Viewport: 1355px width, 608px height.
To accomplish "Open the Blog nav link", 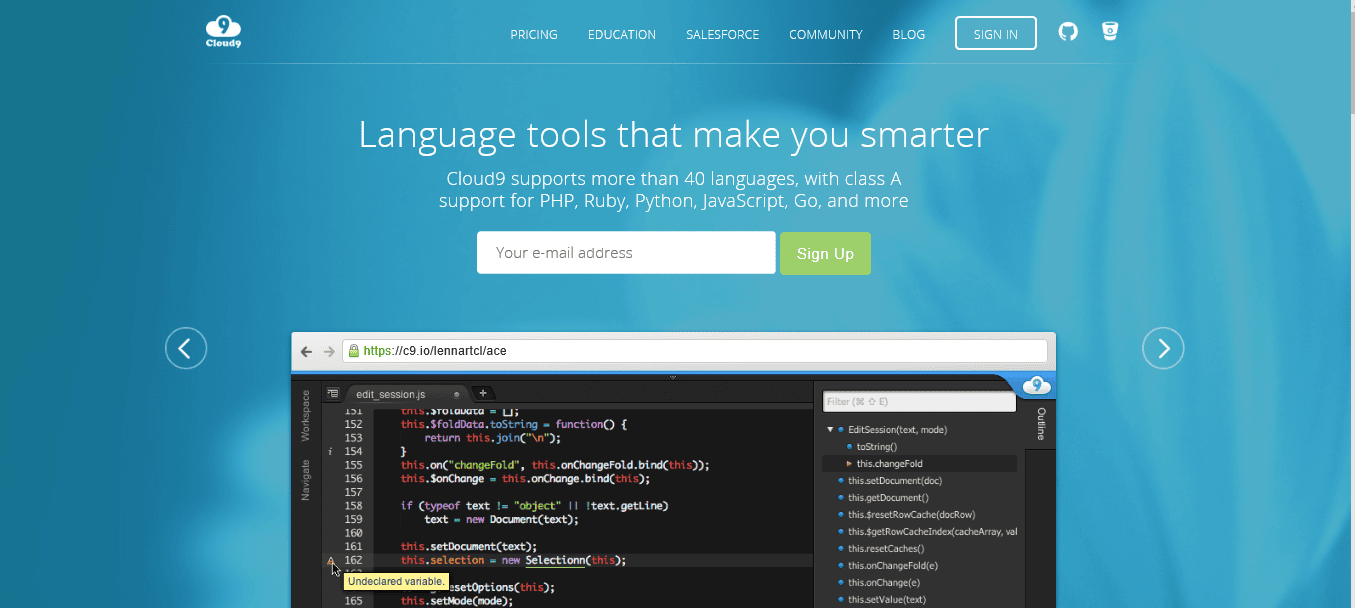I will [x=908, y=34].
